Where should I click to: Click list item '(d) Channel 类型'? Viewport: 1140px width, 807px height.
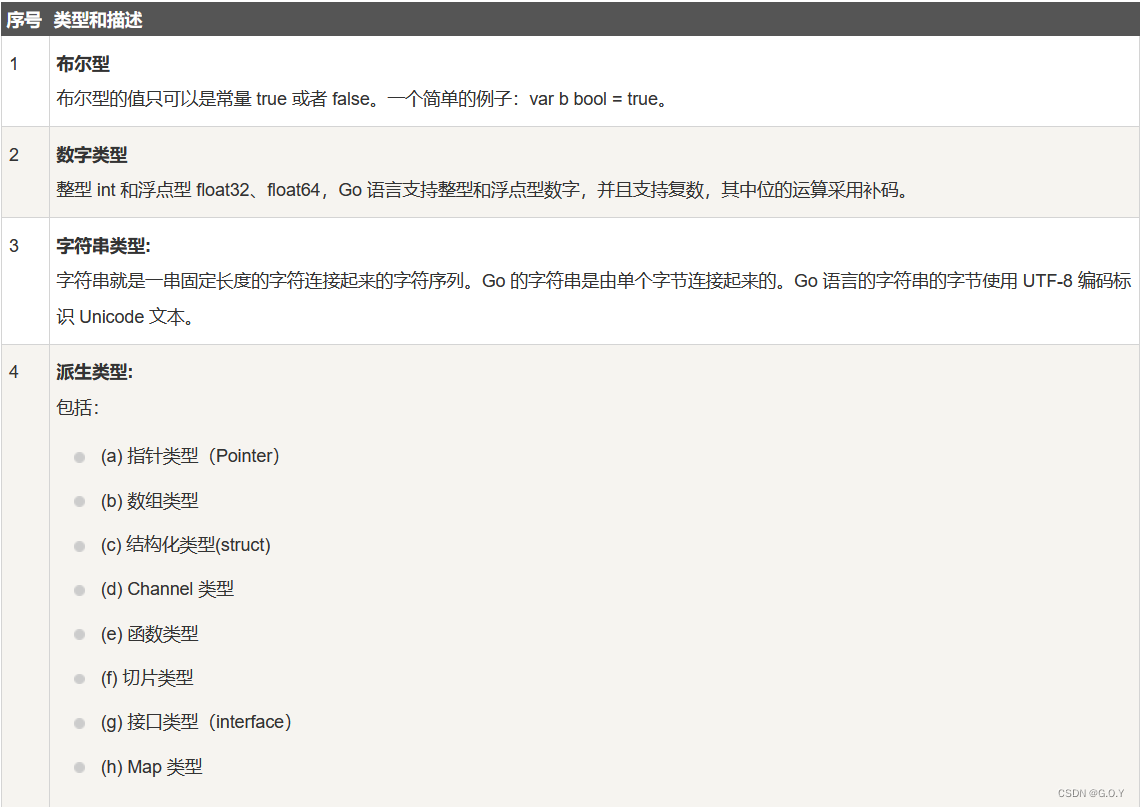167,590
